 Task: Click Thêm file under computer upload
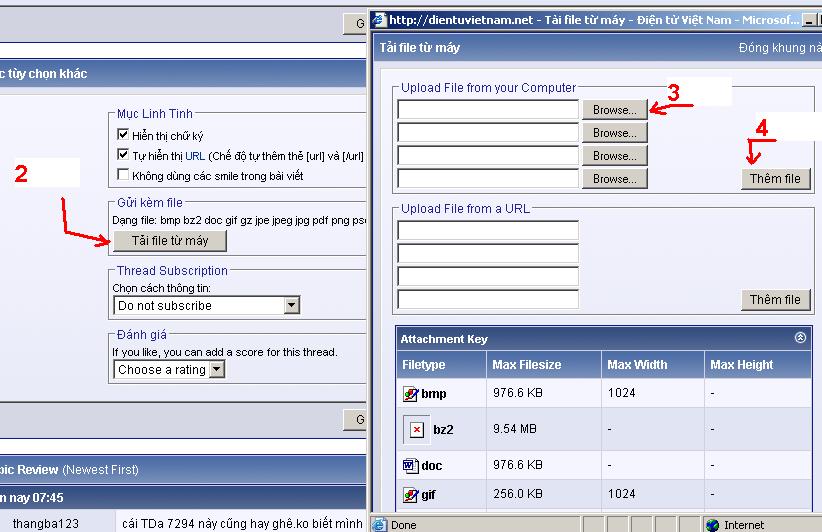(x=775, y=179)
